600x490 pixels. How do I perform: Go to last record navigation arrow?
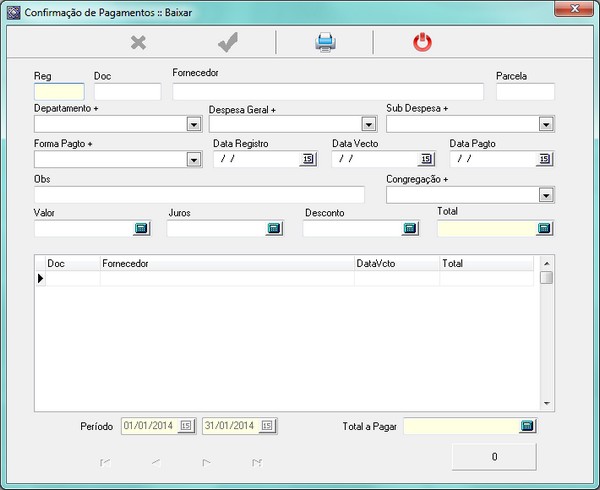(x=257, y=463)
